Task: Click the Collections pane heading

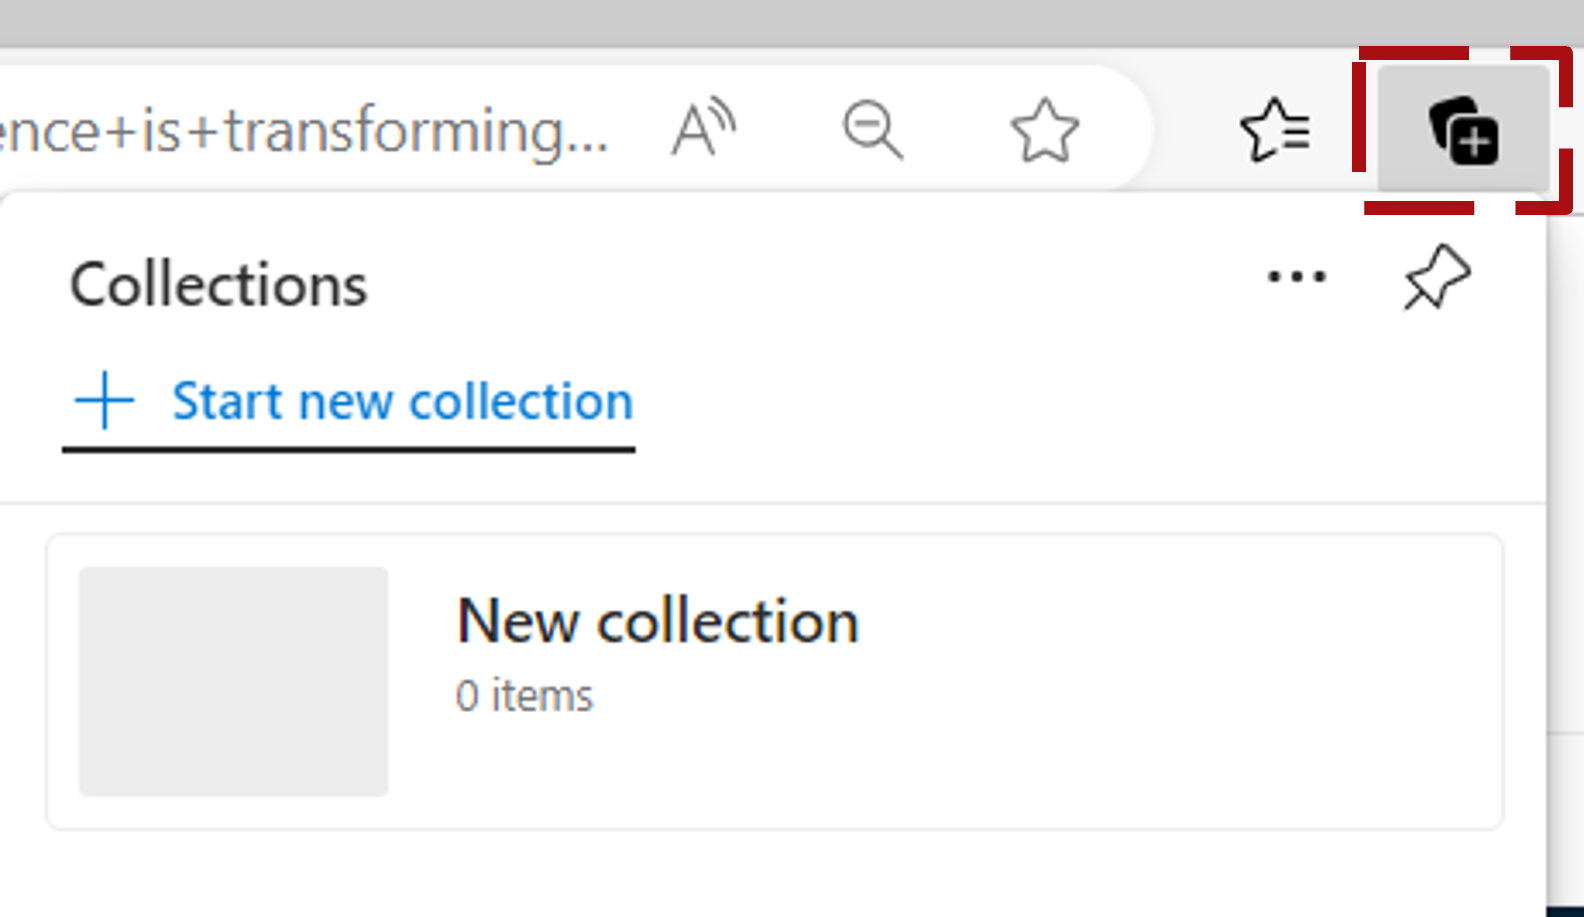Action: 219,284
